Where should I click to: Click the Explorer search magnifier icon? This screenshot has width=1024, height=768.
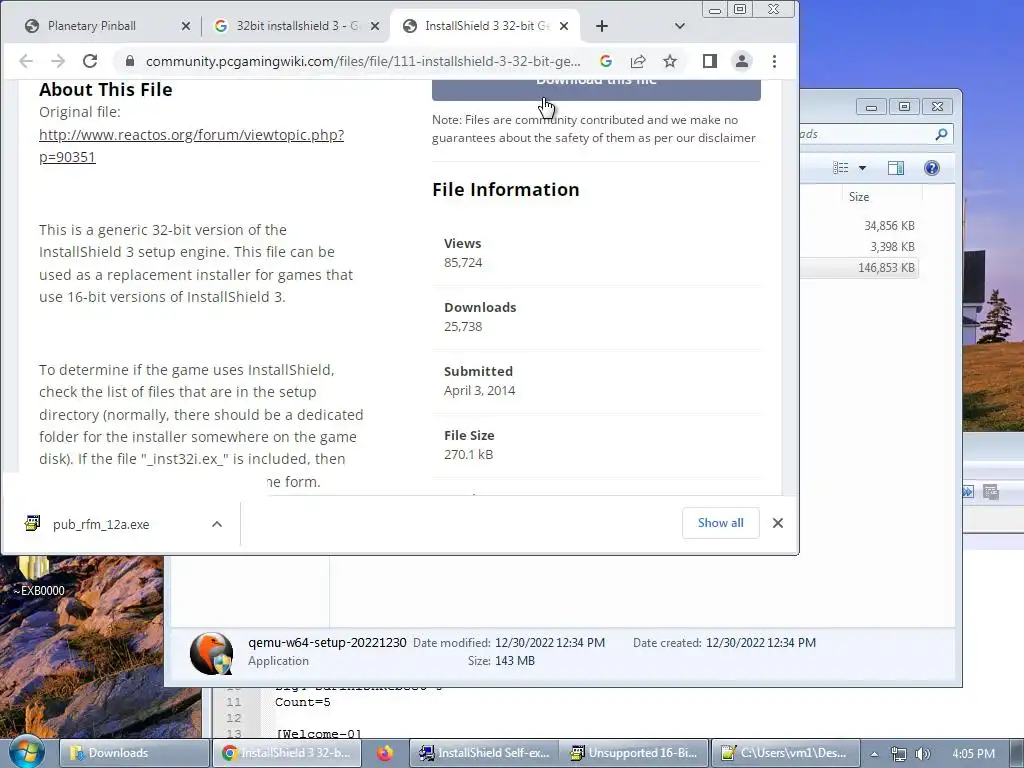[x=941, y=134]
